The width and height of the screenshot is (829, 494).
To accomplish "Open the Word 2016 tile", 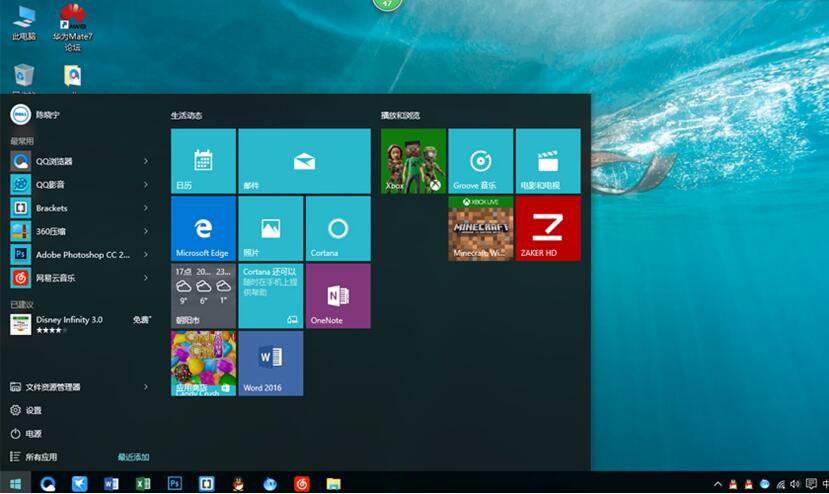I will (271, 363).
